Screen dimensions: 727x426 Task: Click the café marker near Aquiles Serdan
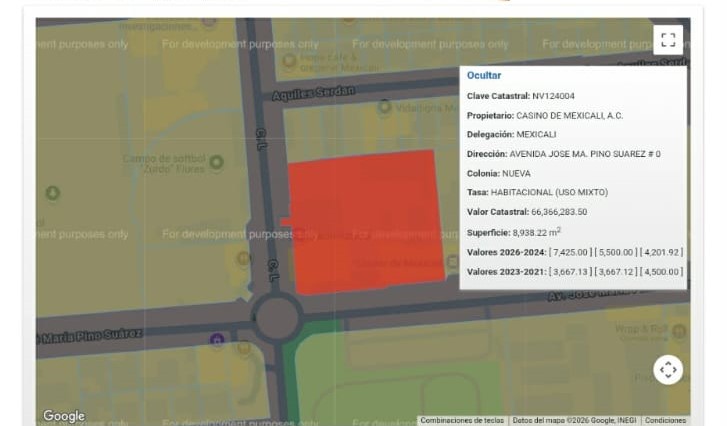click(x=289, y=60)
